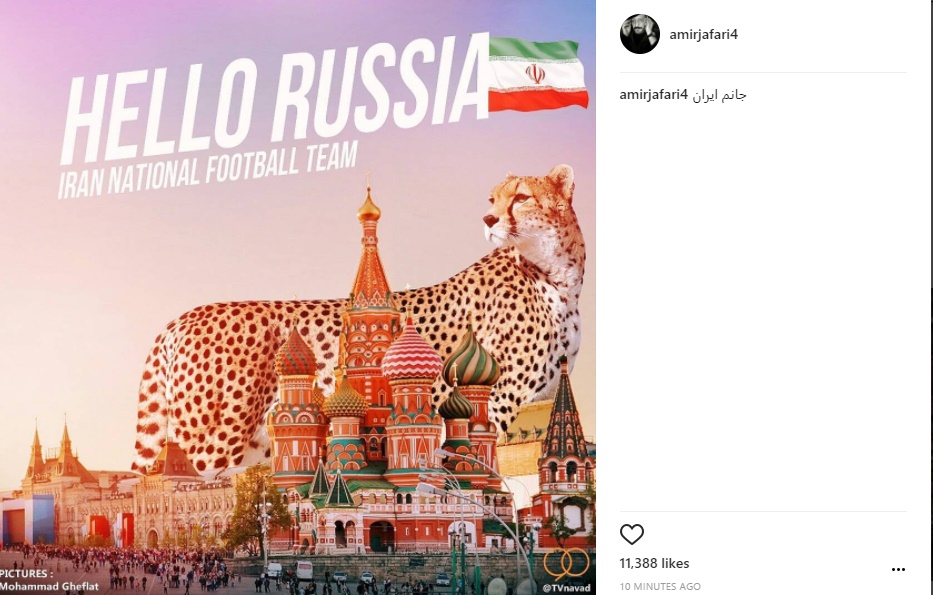Click the HELLO RUSSIA headline text

point(274,101)
